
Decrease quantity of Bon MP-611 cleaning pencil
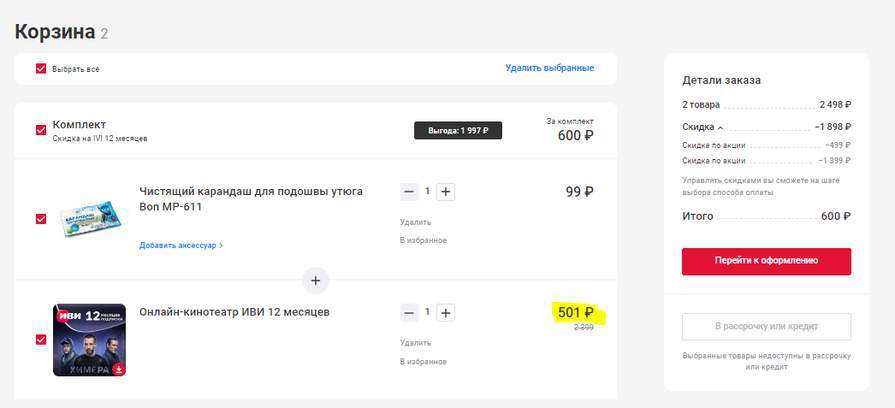(410, 192)
